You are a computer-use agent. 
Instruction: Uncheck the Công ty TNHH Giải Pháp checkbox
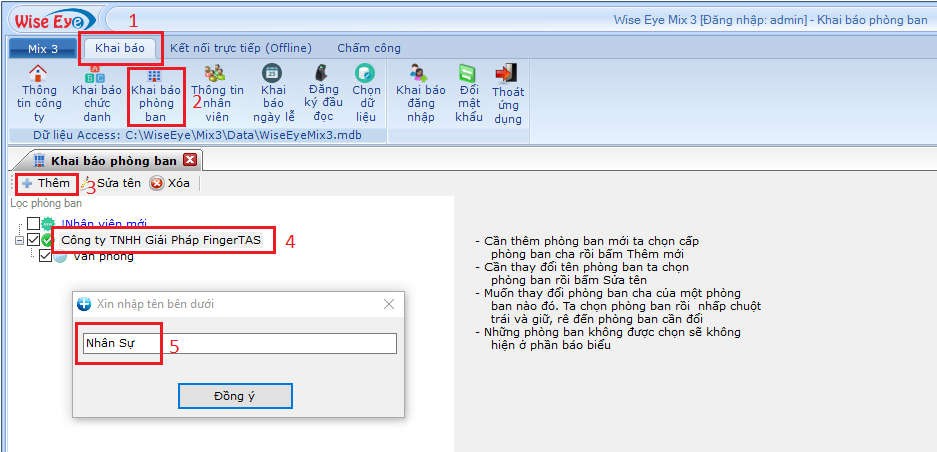(x=34, y=240)
